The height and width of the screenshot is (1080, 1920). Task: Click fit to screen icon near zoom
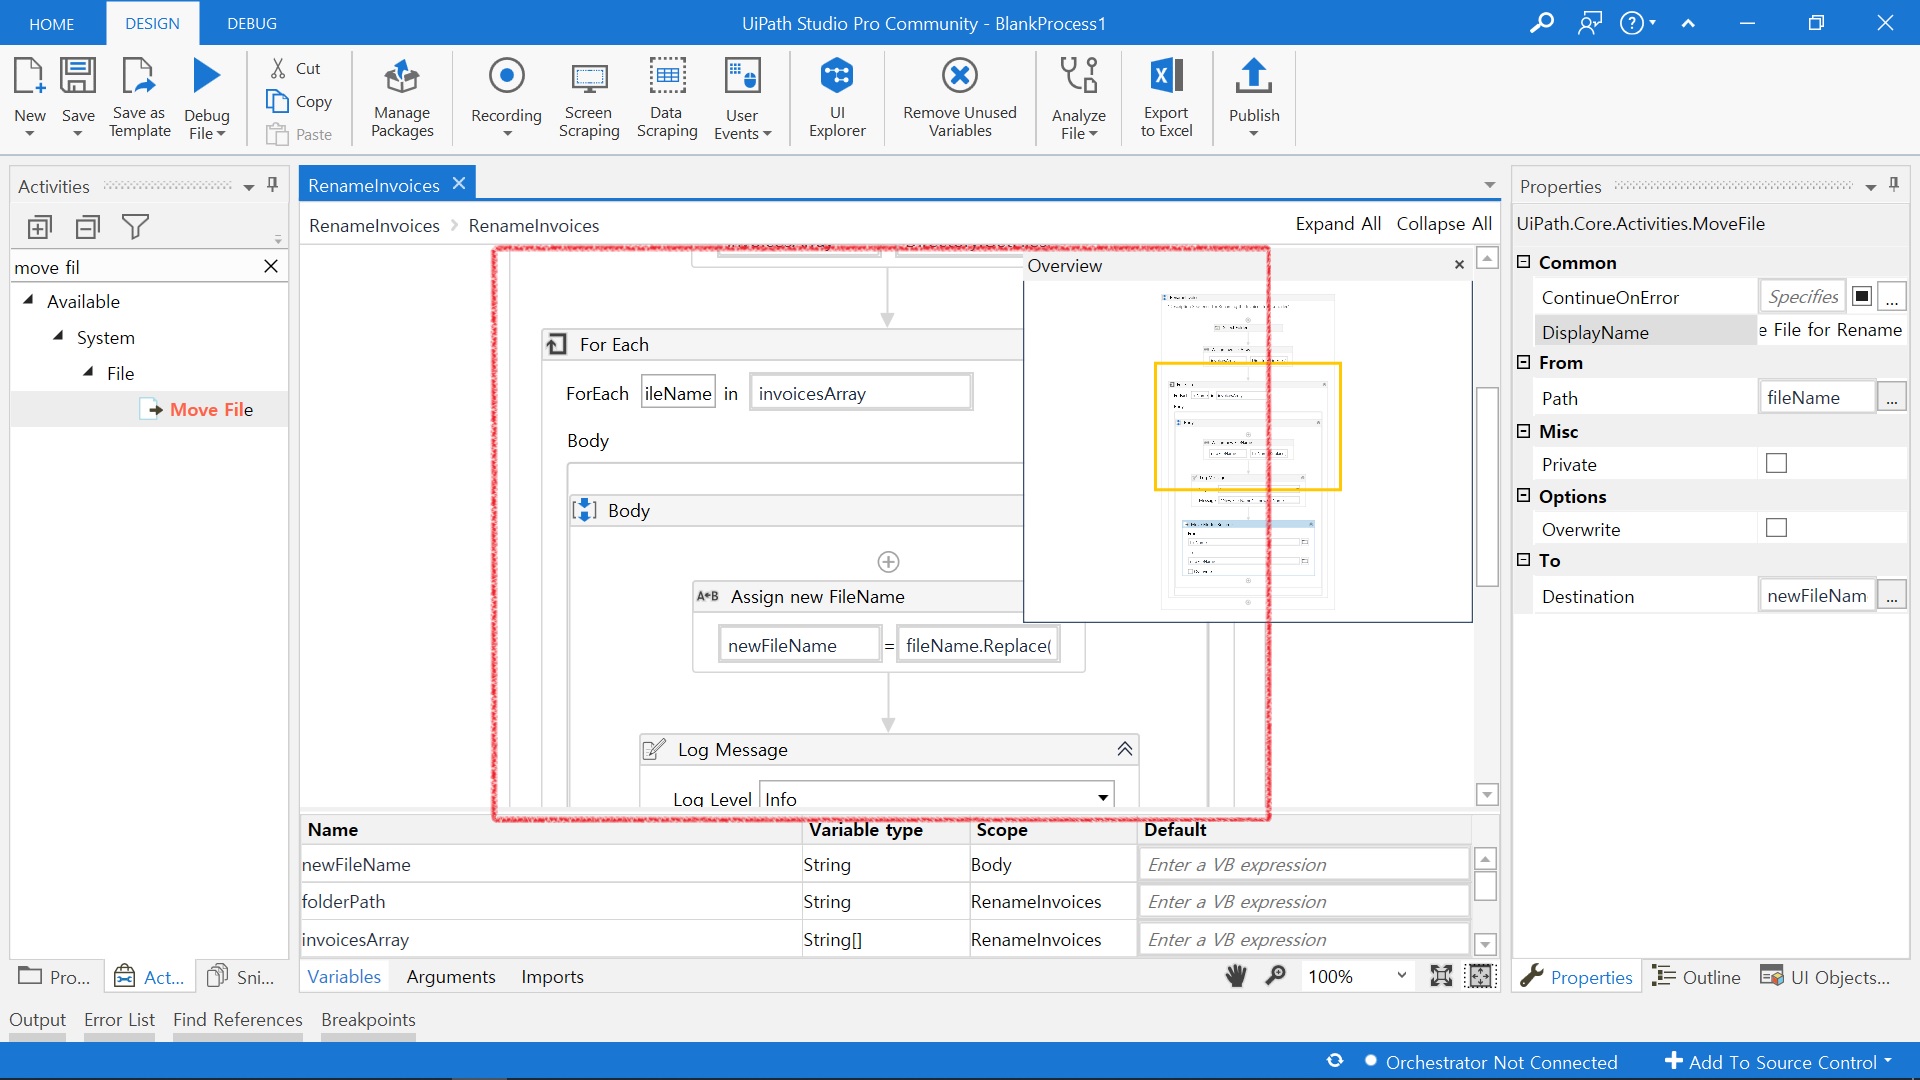(x=1441, y=976)
